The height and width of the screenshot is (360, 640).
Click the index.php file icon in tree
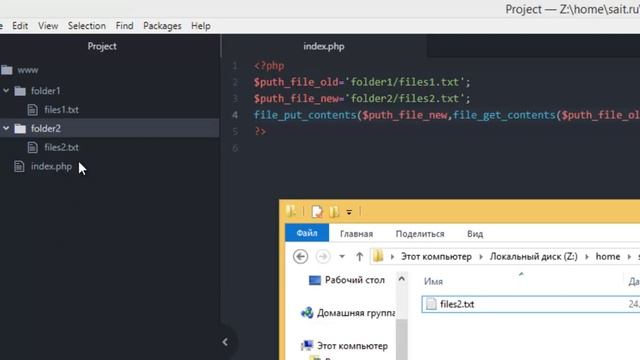(x=19, y=166)
